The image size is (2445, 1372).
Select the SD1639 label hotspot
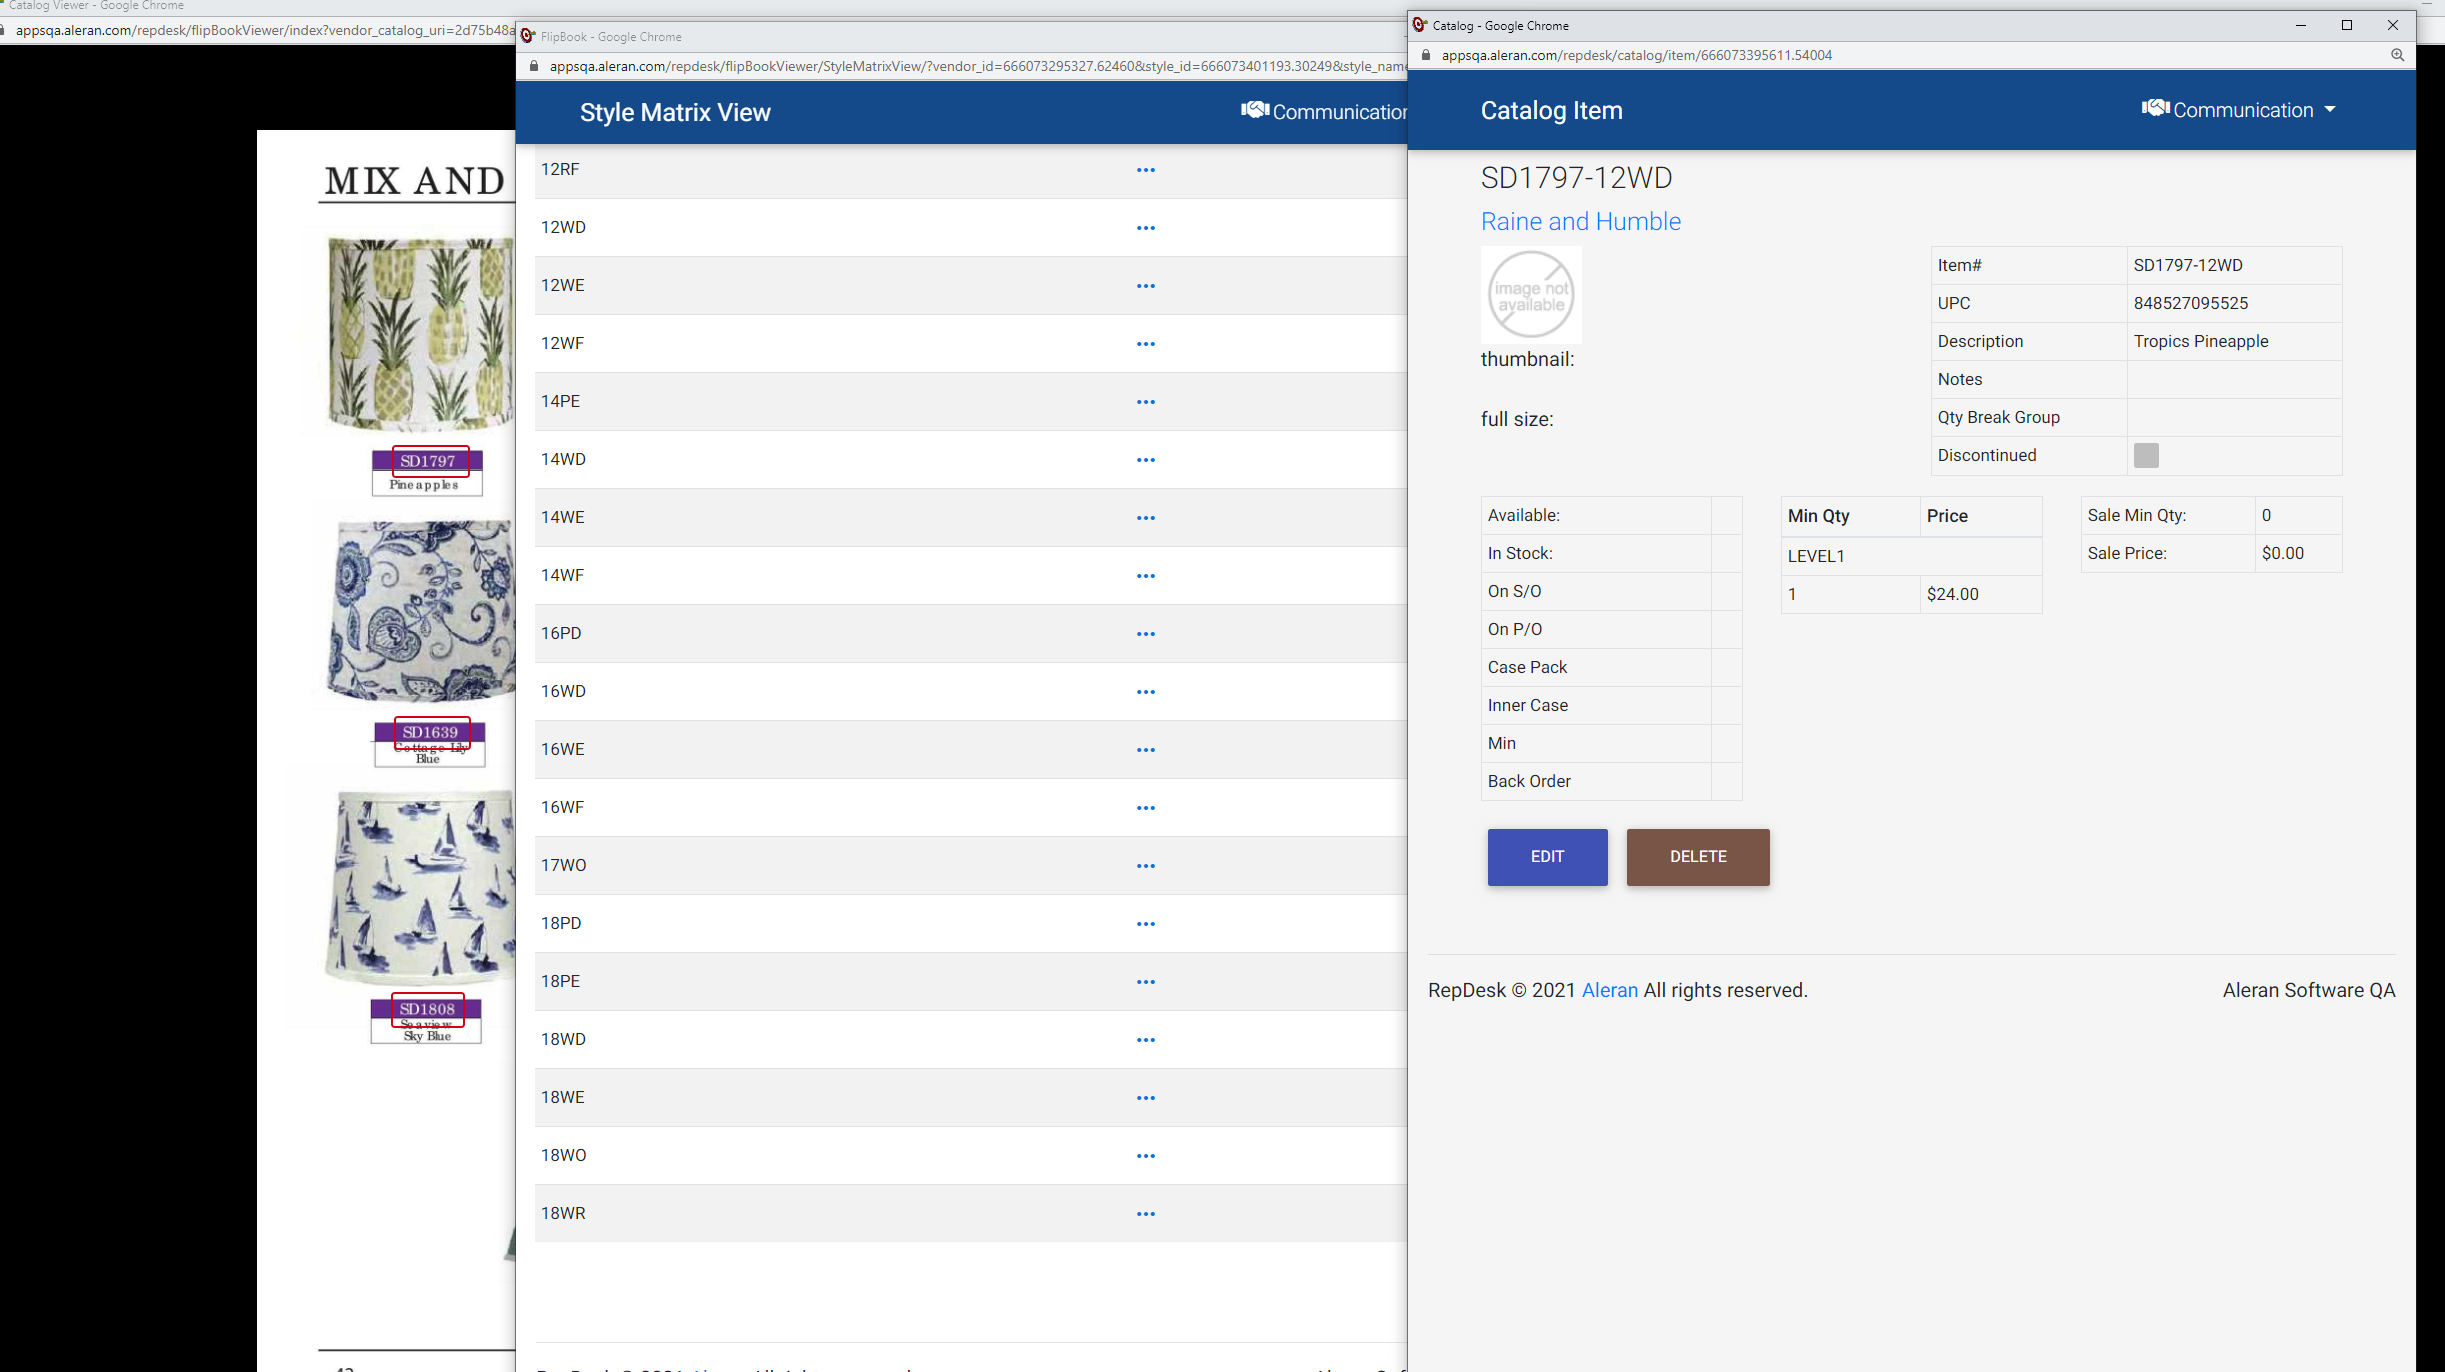click(432, 732)
